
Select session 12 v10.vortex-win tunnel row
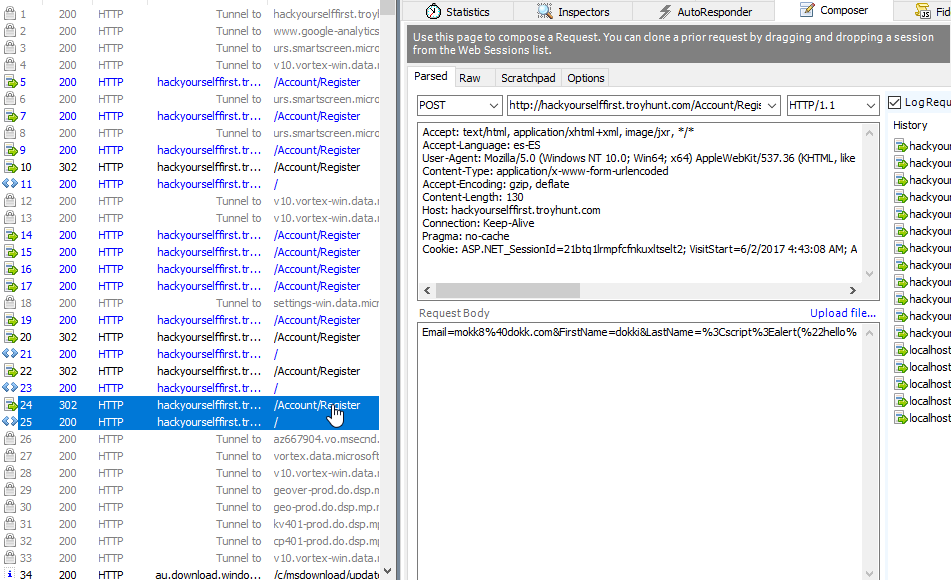[191, 201]
